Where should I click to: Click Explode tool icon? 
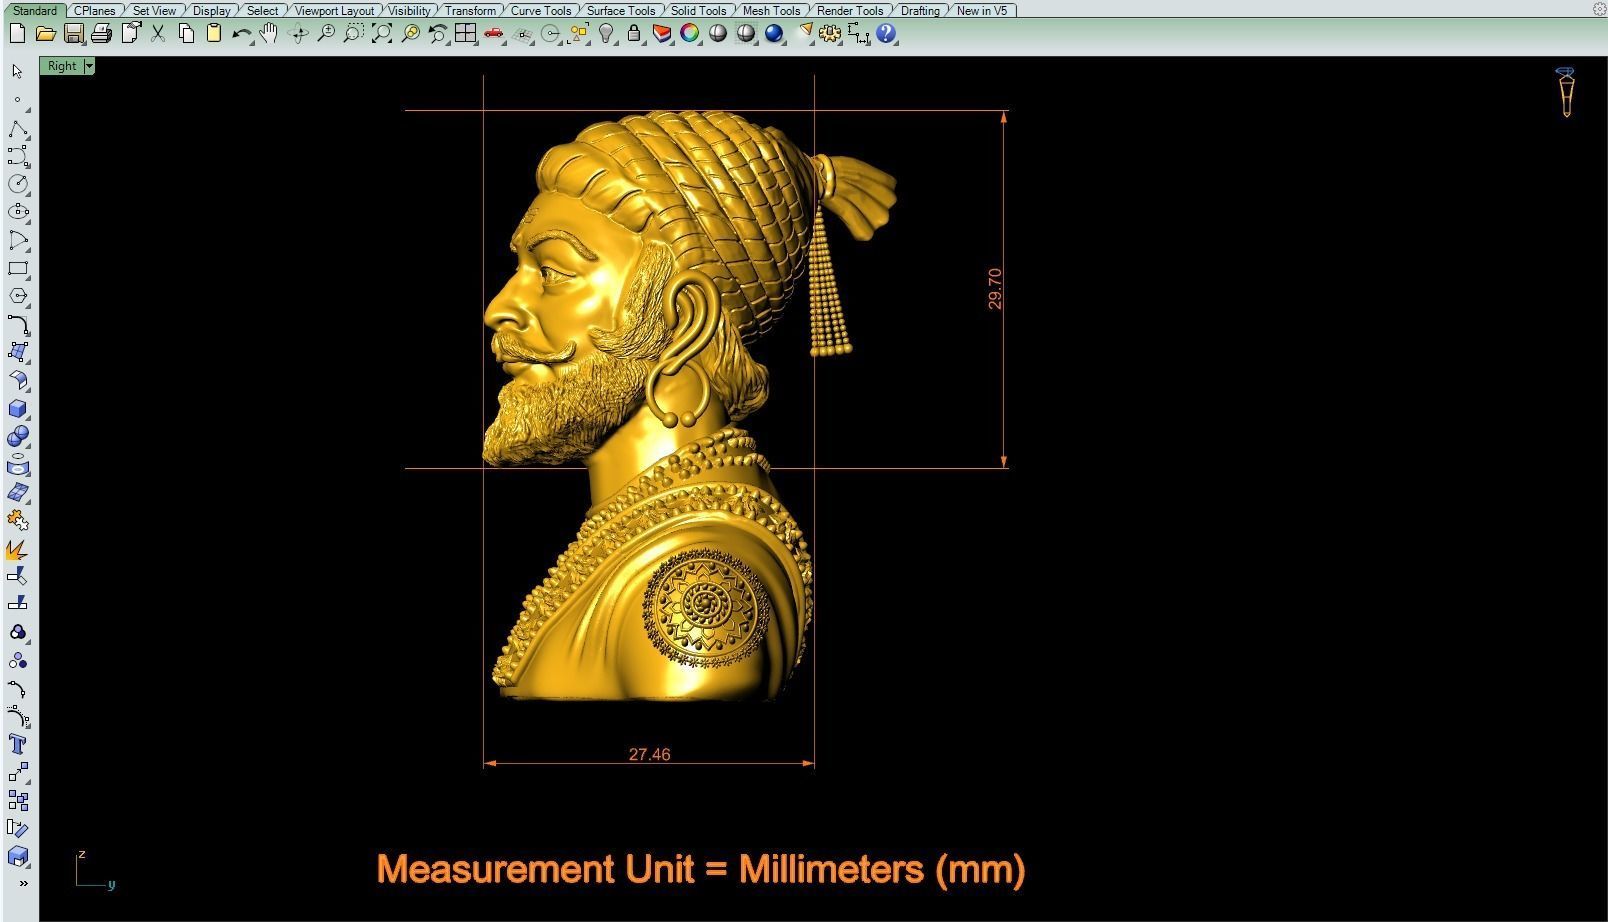point(18,549)
